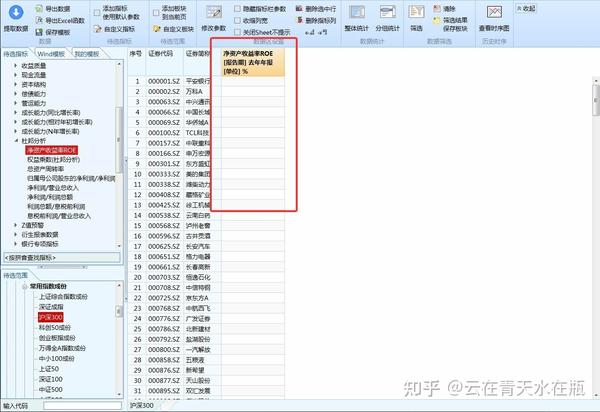This screenshot has width=600, height=412.
Task: Select 权益乘数(杜邦分析) indicator
Action: coord(54,160)
